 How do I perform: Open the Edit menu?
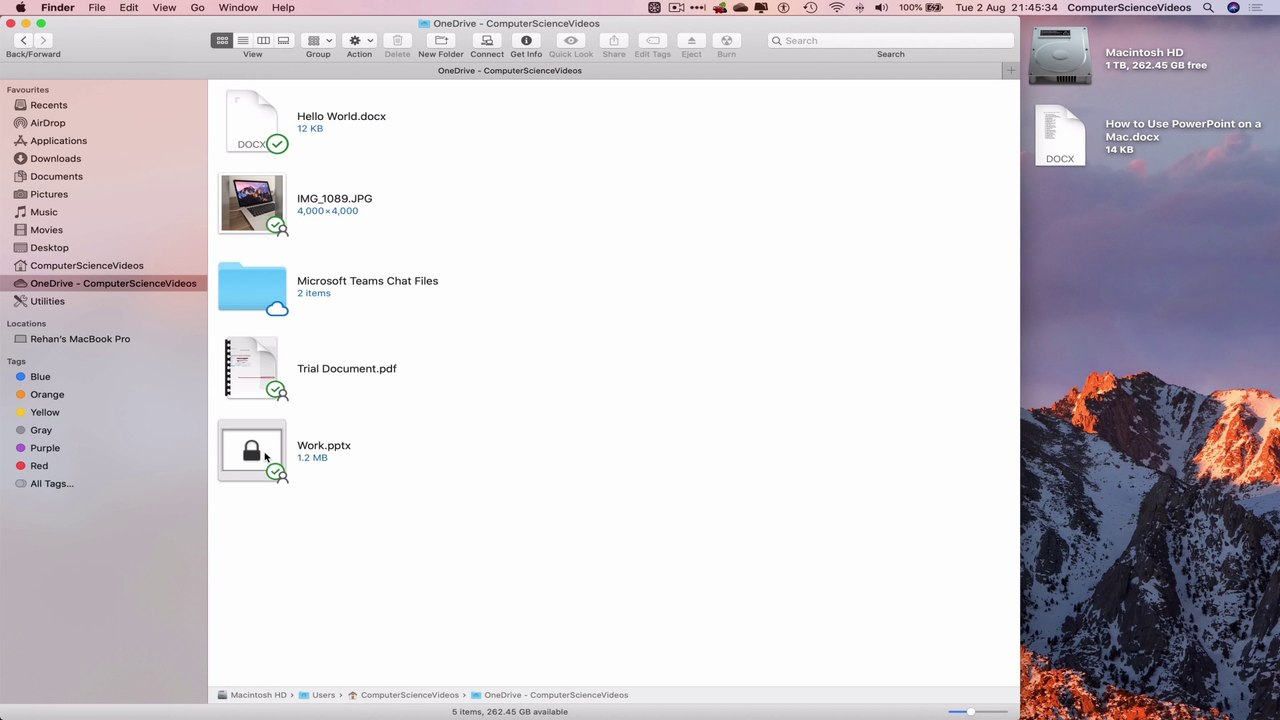pyautogui.click(x=129, y=7)
